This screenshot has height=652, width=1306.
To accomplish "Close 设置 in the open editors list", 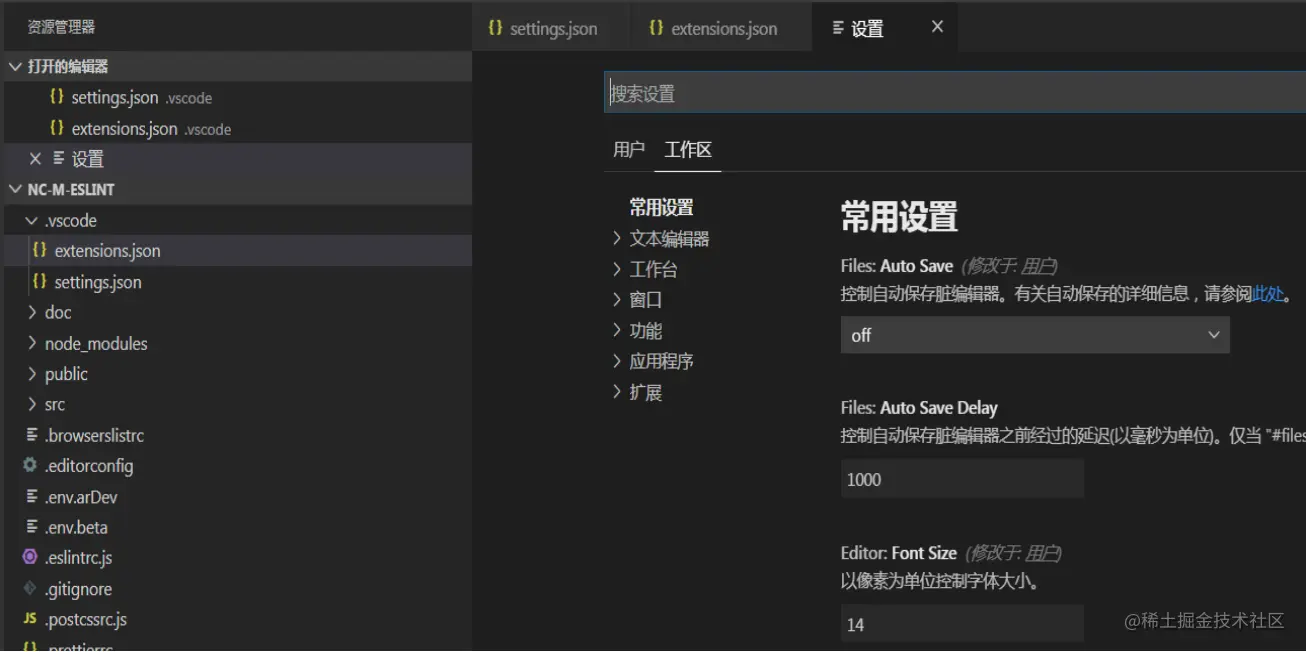I will click(35, 159).
